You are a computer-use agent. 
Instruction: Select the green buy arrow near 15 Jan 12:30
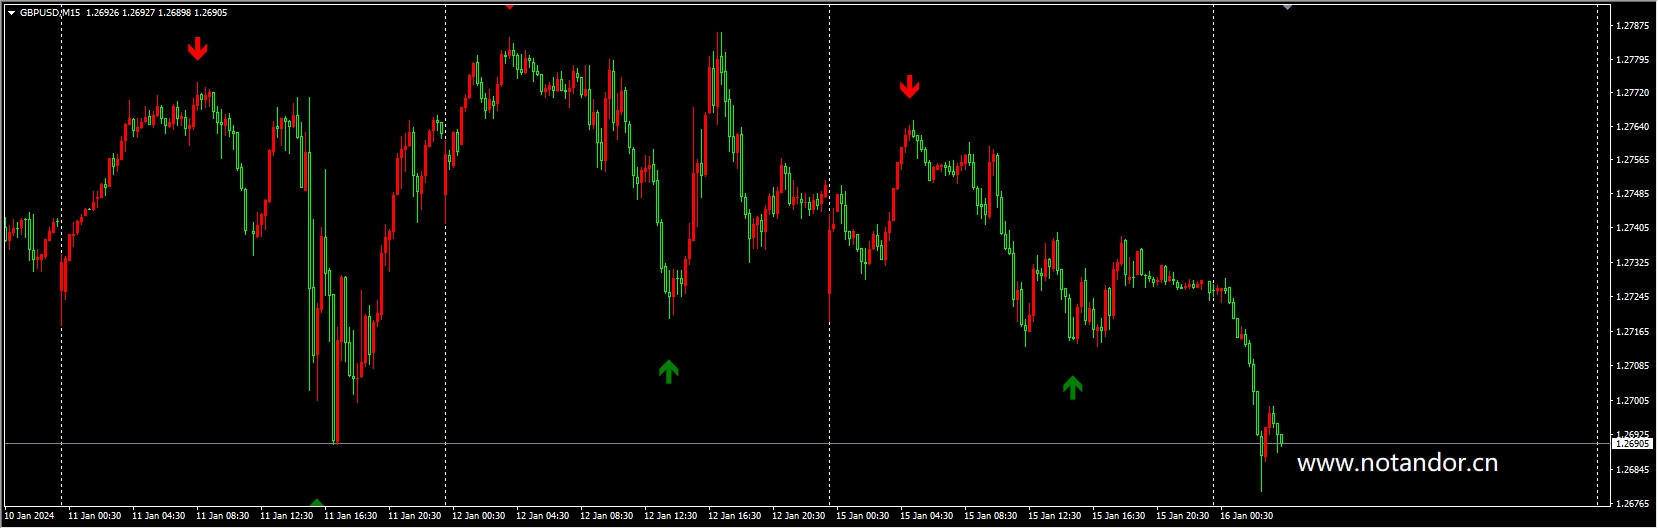1072,387
